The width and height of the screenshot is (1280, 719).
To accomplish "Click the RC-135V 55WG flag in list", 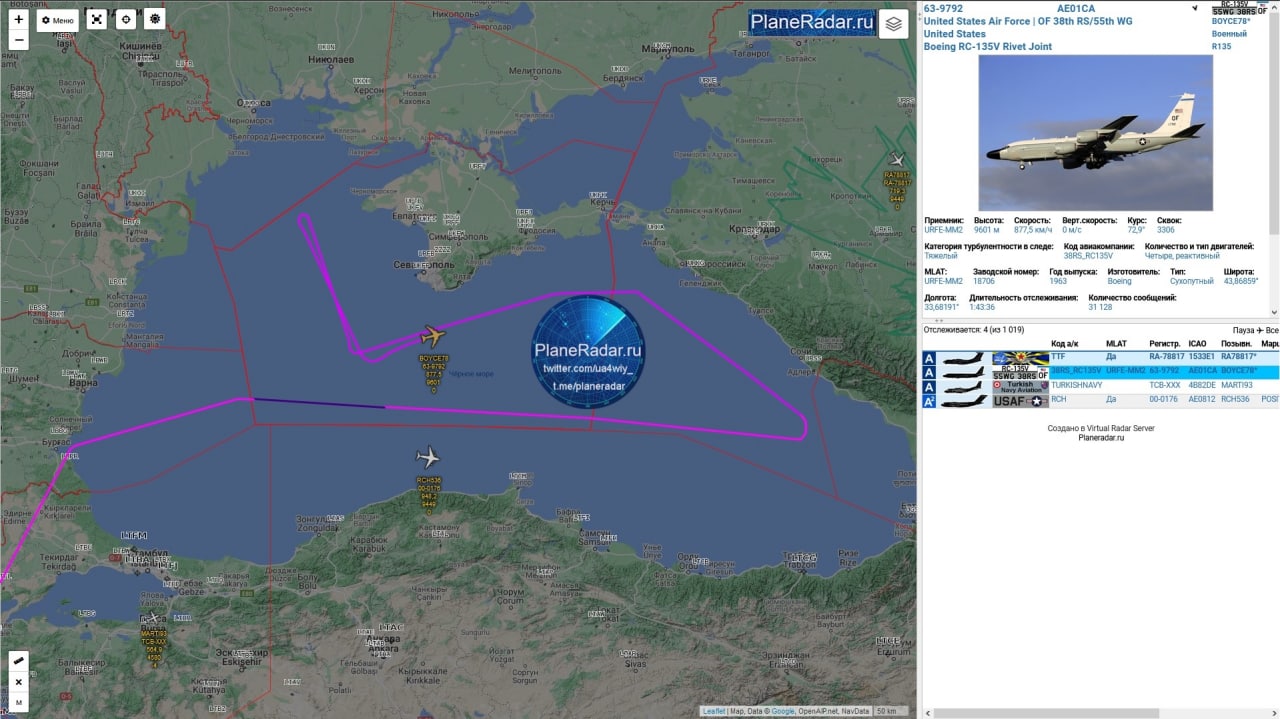I will tap(1020, 372).
